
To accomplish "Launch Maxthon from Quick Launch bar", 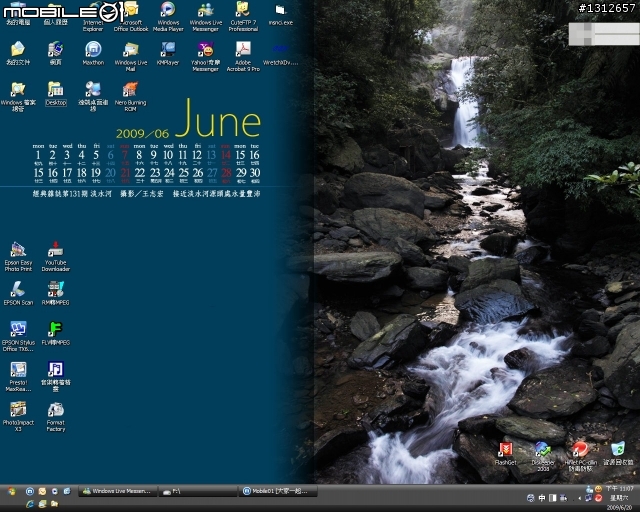I will 29,491.
